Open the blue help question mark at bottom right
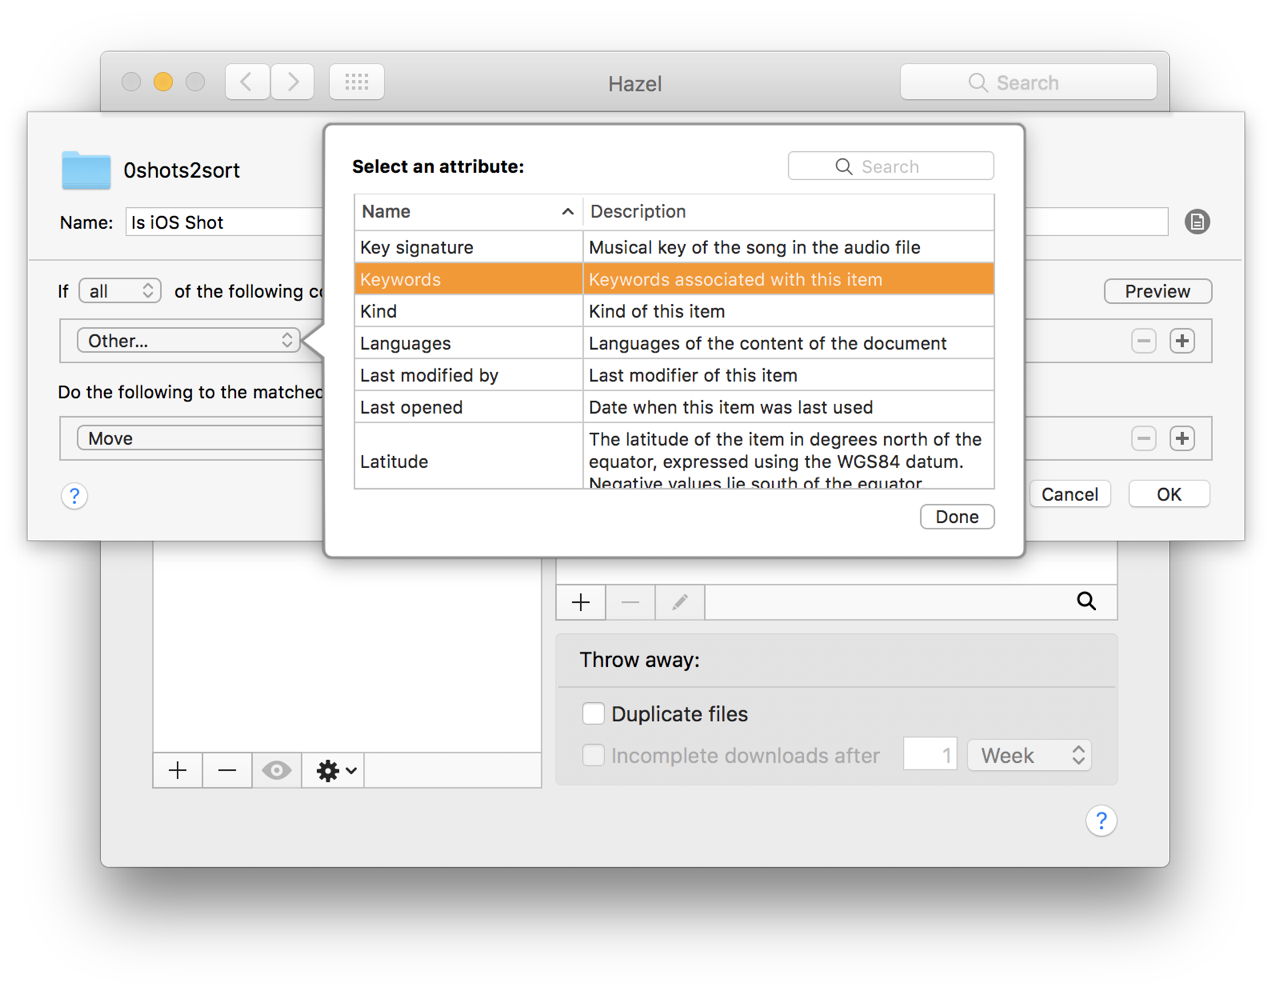 pos(1101,820)
